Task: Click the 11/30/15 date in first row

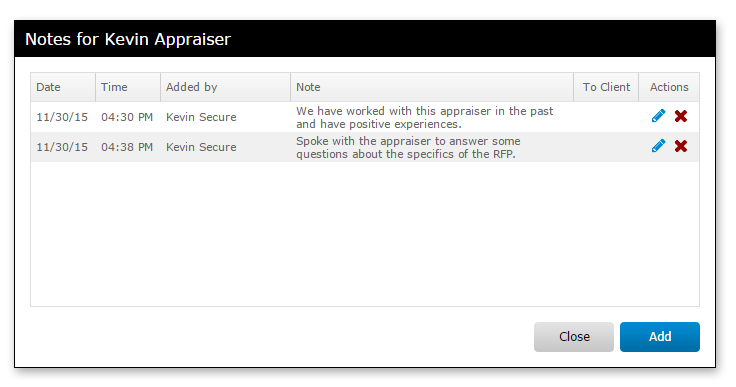Action: click(62, 117)
